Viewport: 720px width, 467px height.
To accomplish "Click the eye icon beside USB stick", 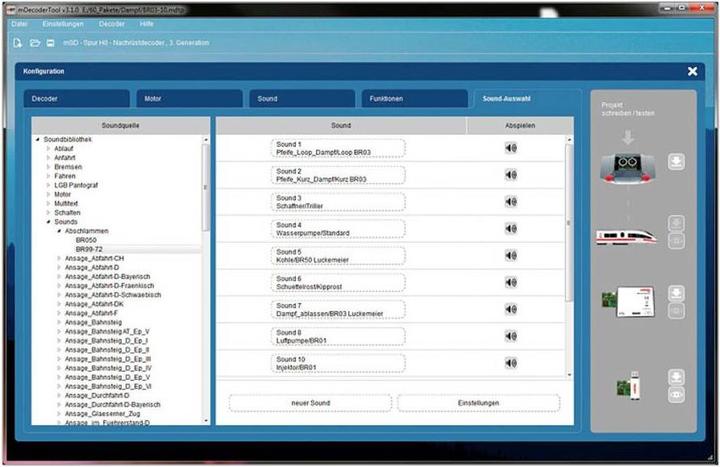I will tap(675, 394).
